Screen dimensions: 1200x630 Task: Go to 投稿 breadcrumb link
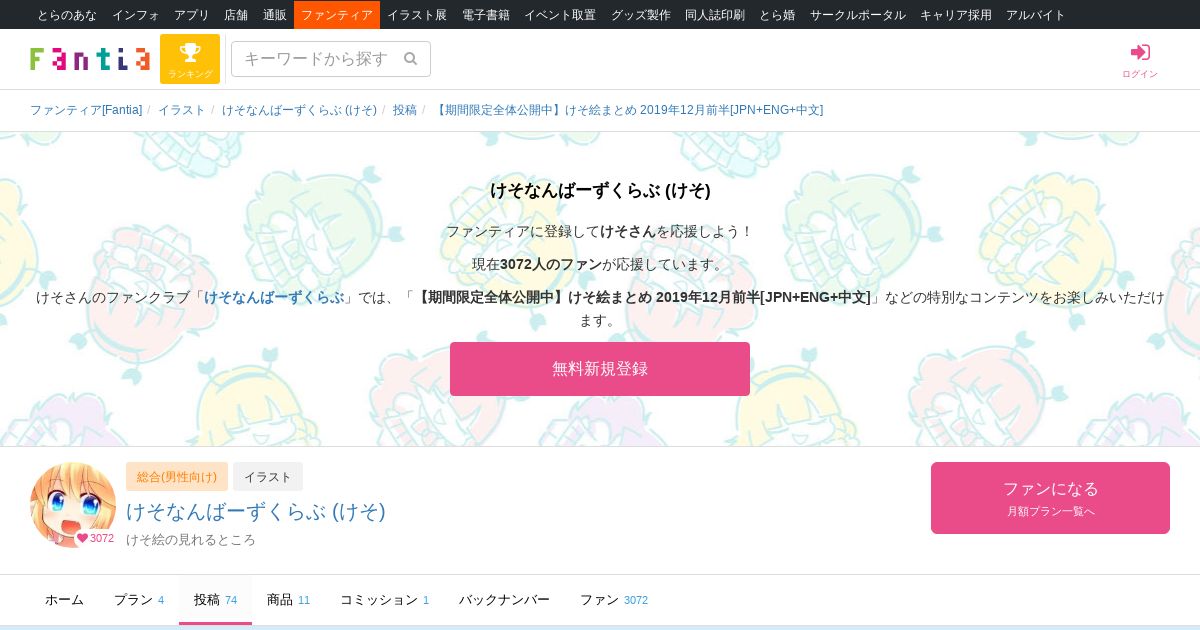(x=405, y=110)
